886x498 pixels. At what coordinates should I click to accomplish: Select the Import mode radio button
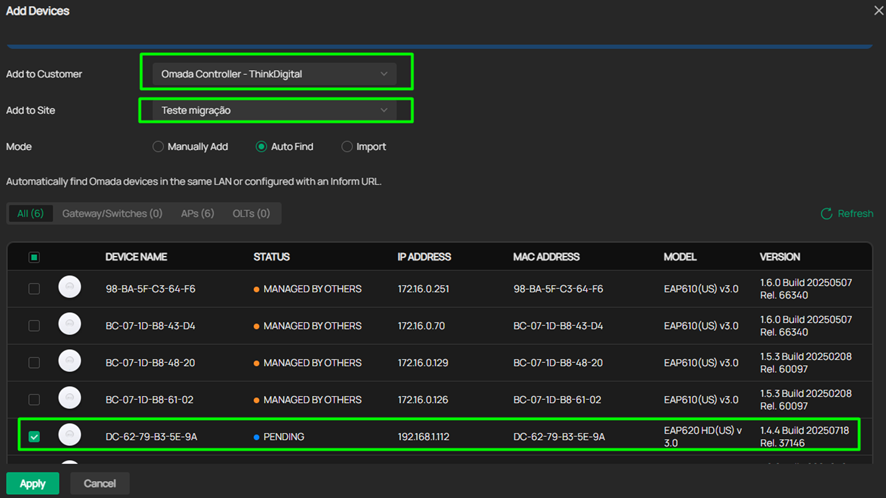pyautogui.click(x=347, y=147)
